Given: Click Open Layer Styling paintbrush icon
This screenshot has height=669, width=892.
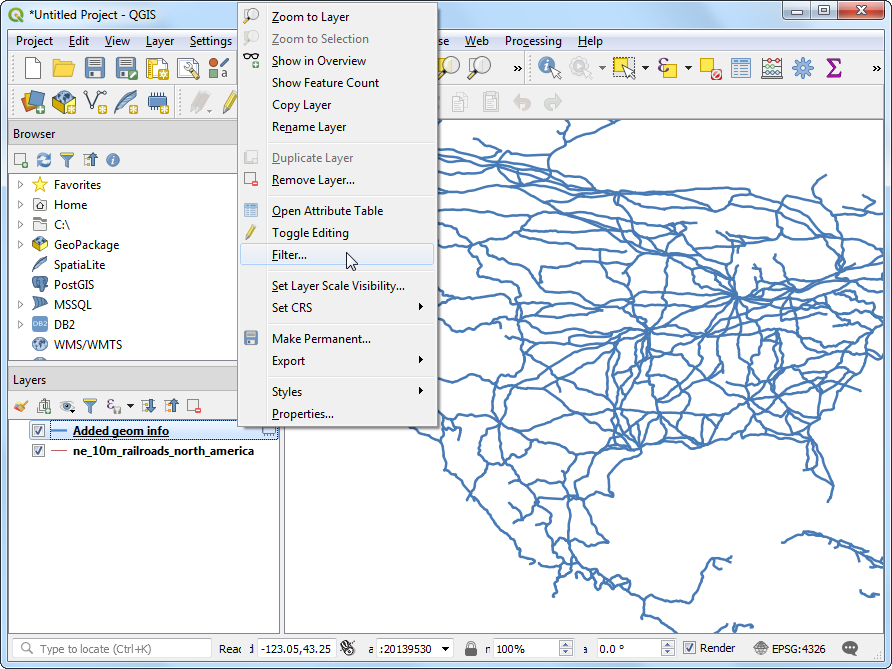Looking at the screenshot, I should pos(21,406).
